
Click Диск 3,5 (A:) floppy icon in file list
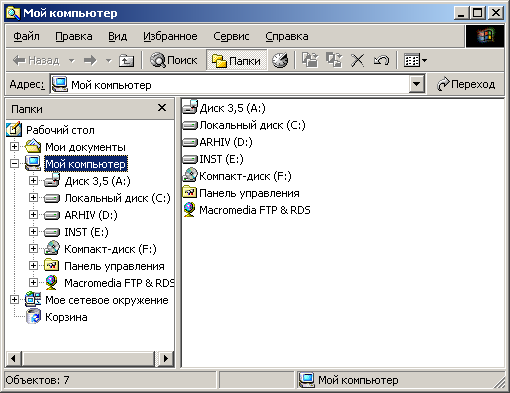(190, 107)
